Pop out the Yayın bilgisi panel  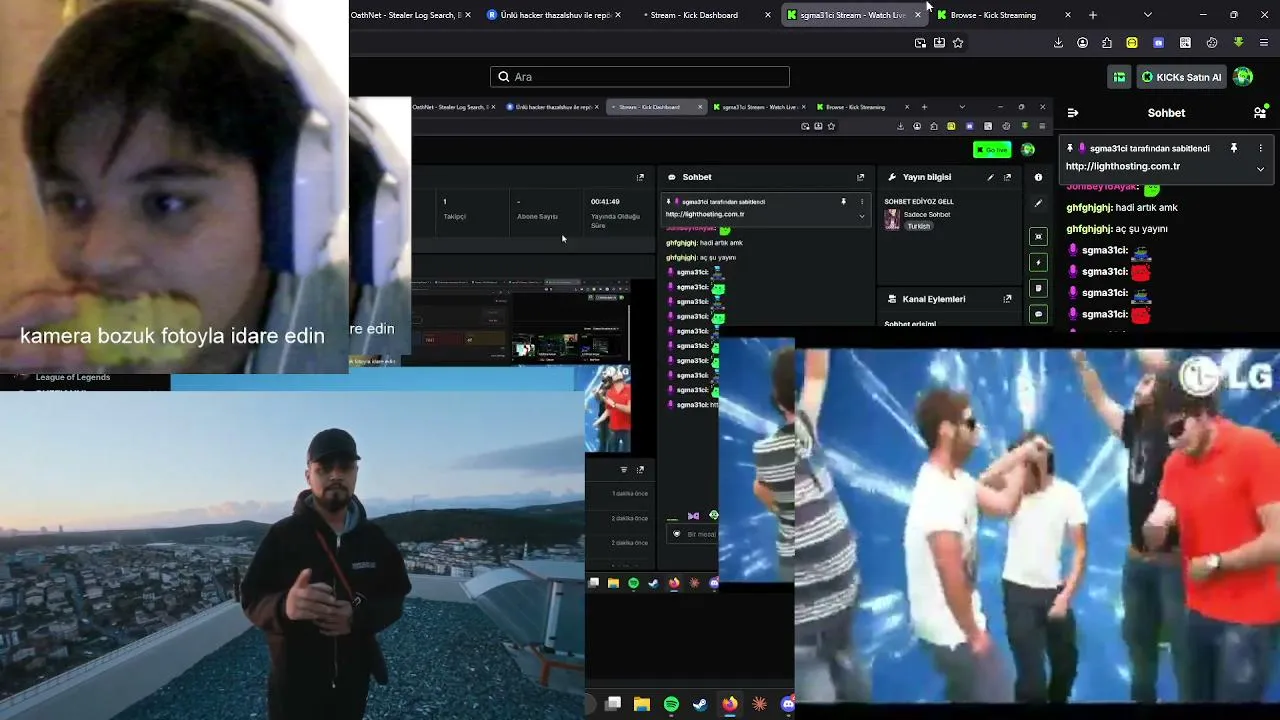[x=1007, y=177]
